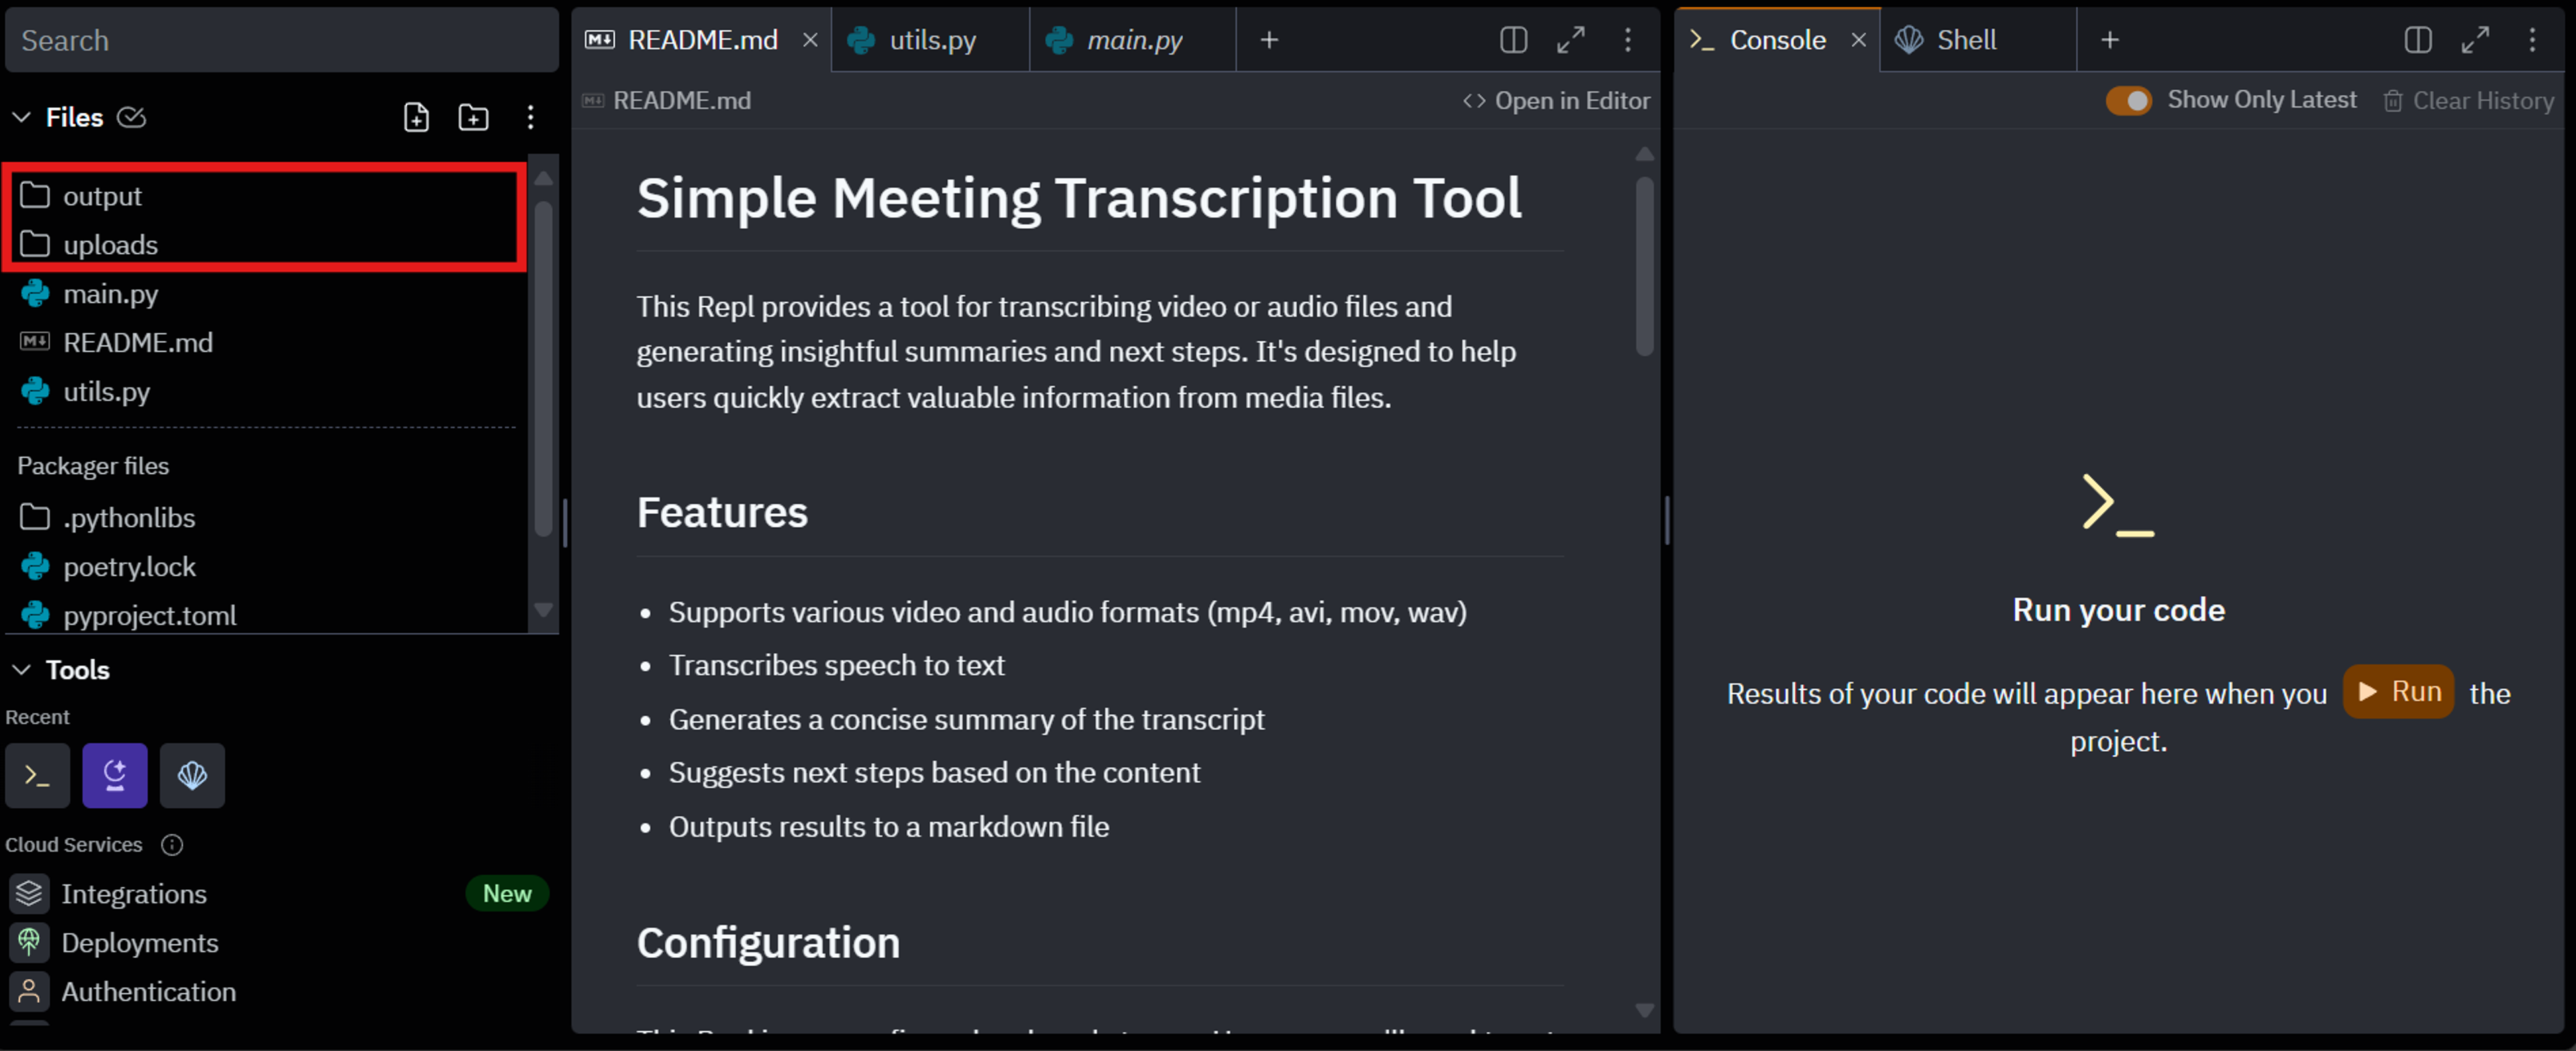Open Files panel three-dot menu

(x=530, y=117)
